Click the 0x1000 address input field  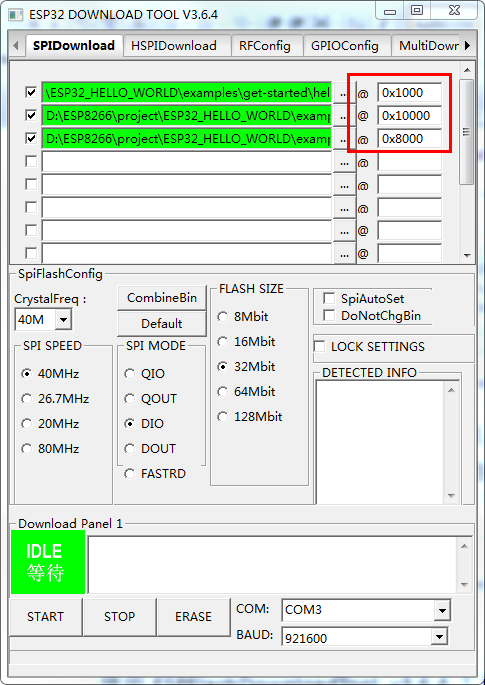[x=409, y=93]
